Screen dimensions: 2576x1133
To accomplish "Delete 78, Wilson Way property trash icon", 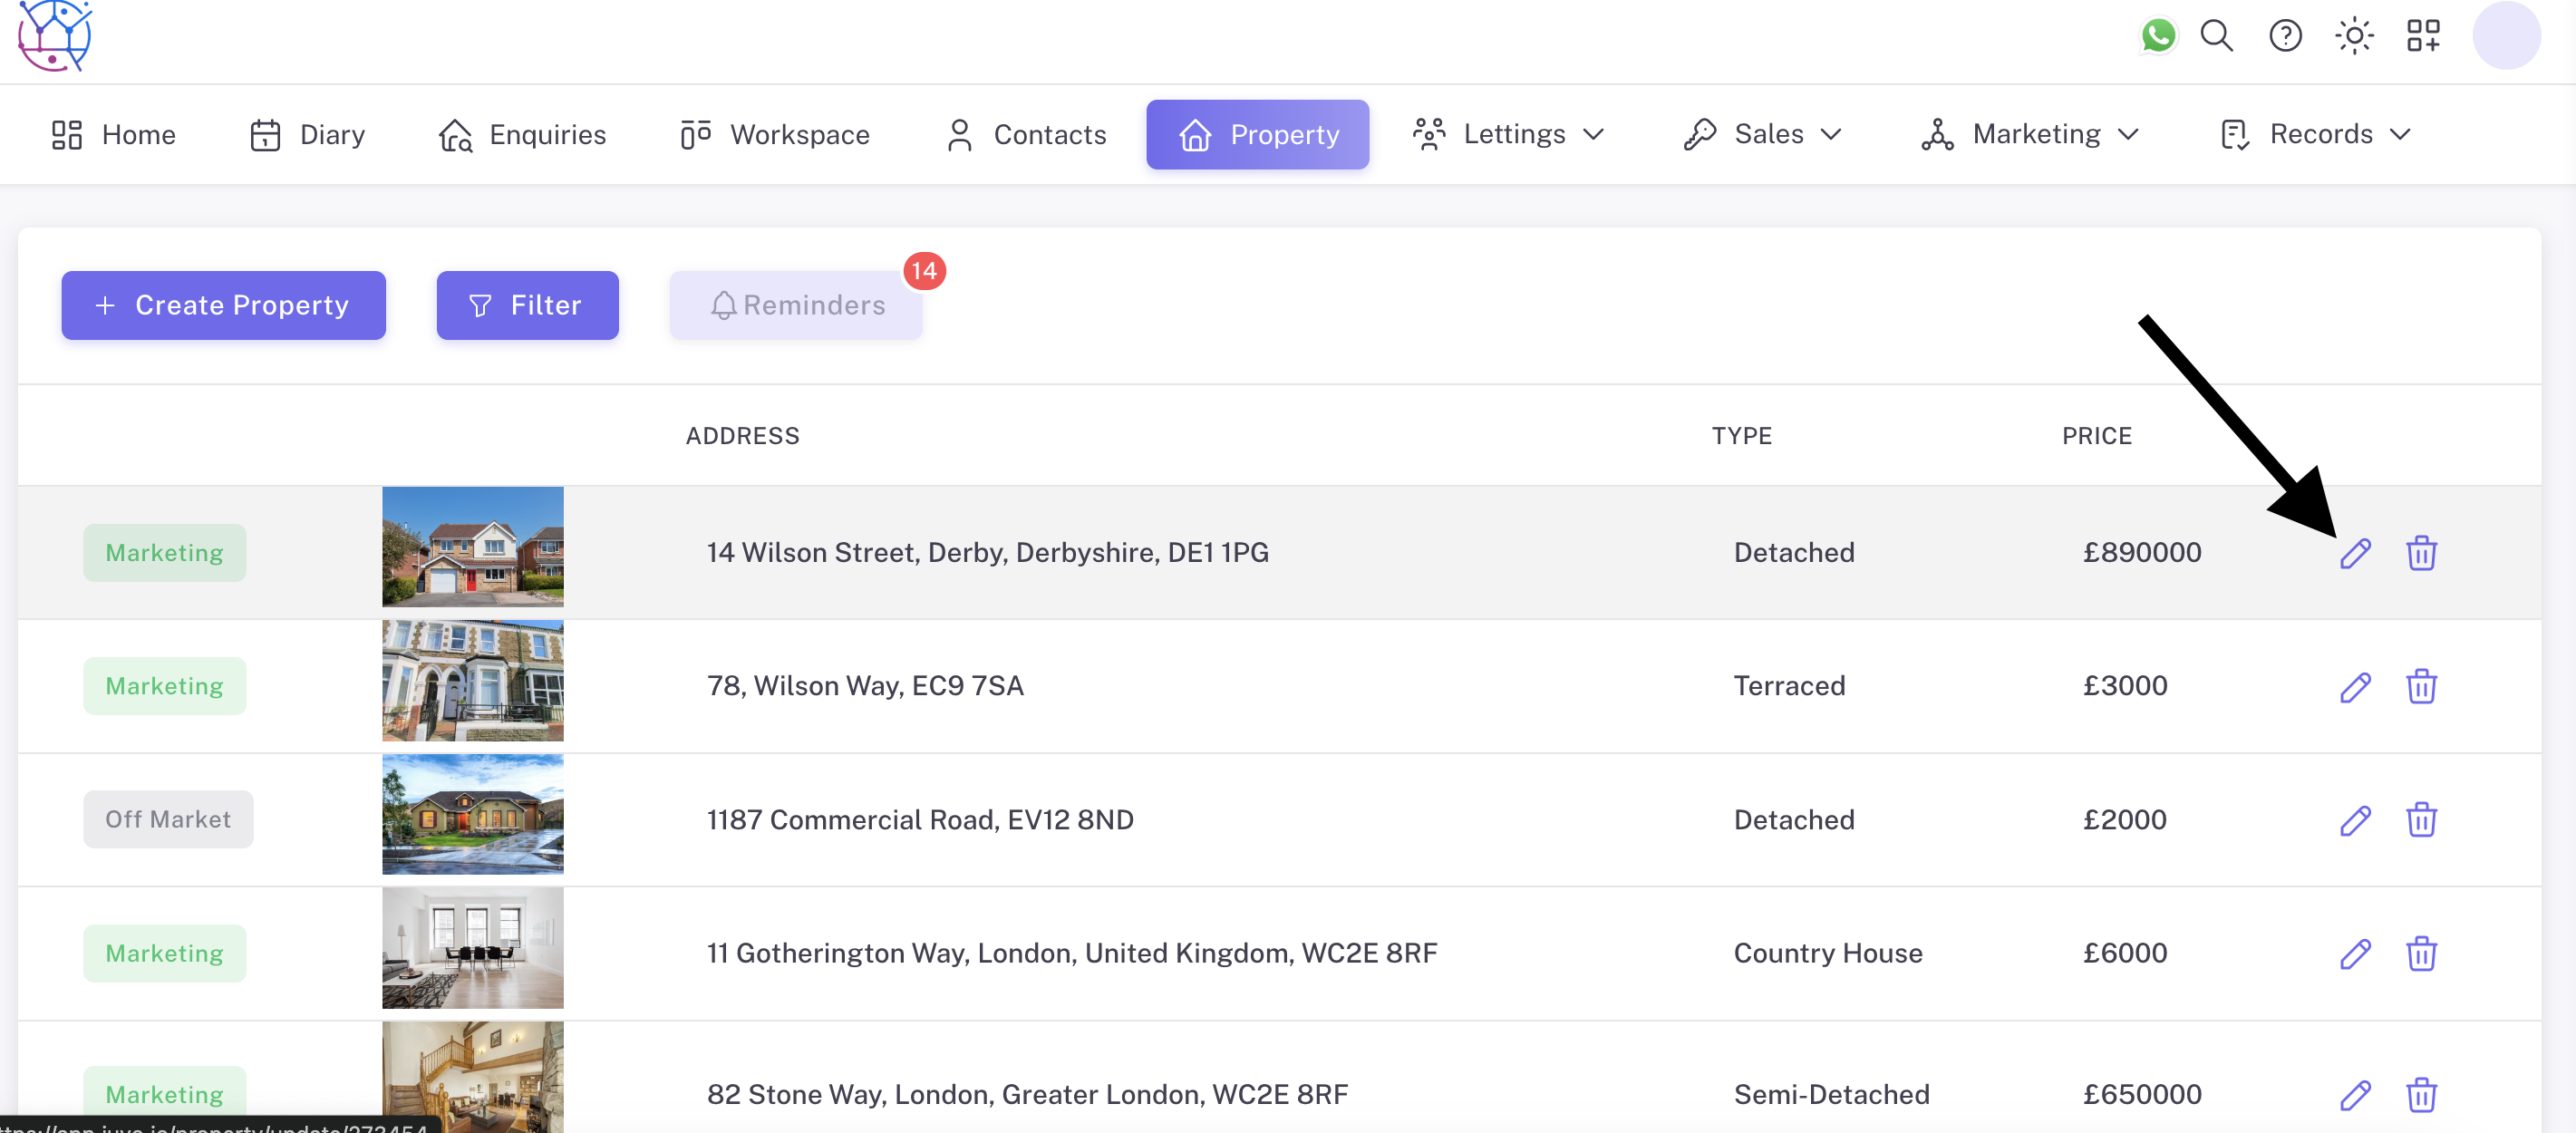I will 2420,686.
